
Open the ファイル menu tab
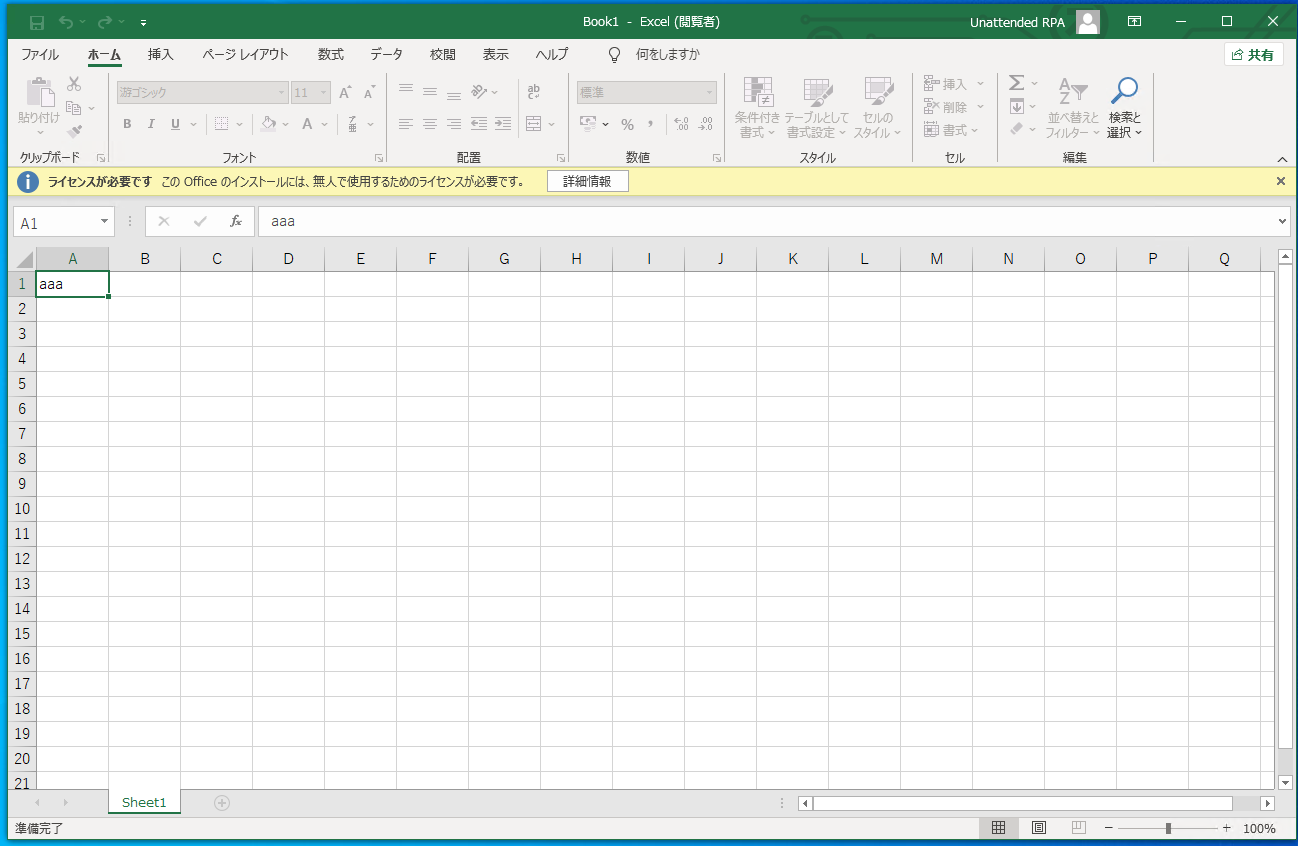tap(40, 55)
